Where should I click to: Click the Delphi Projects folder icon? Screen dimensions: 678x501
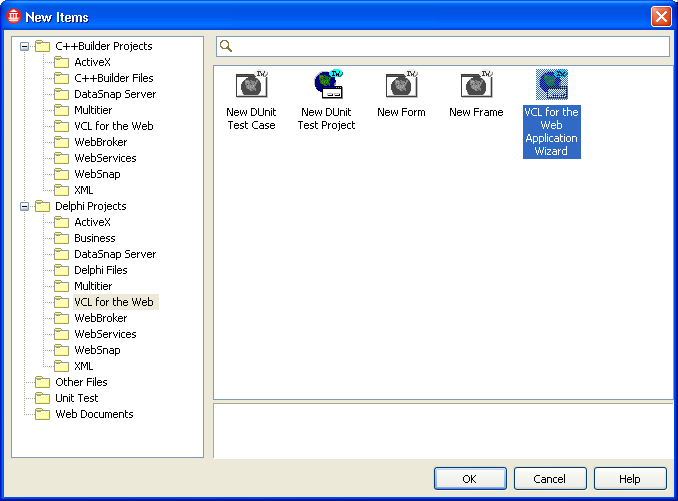point(42,206)
